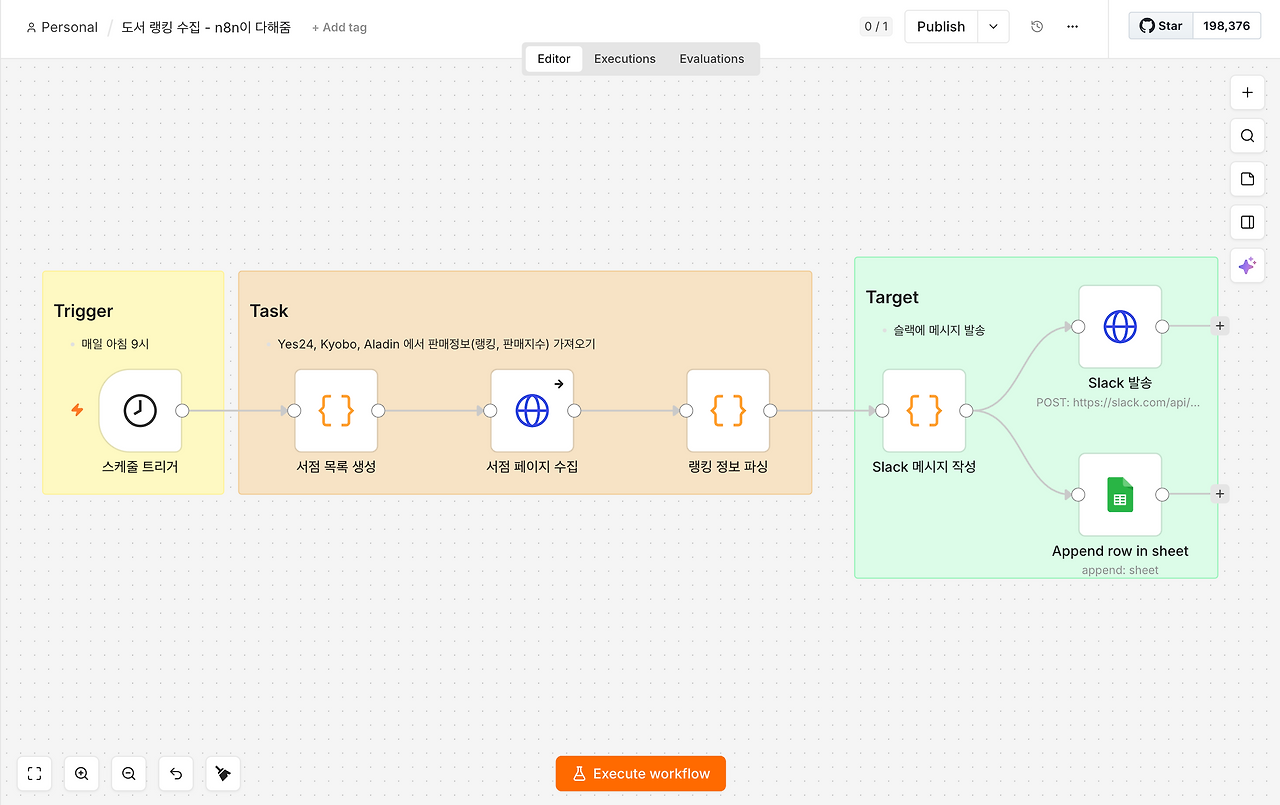The width and height of the screenshot is (1280, 805).
Task: Click the 198,376 star count
Action: tap(1226, 26)
